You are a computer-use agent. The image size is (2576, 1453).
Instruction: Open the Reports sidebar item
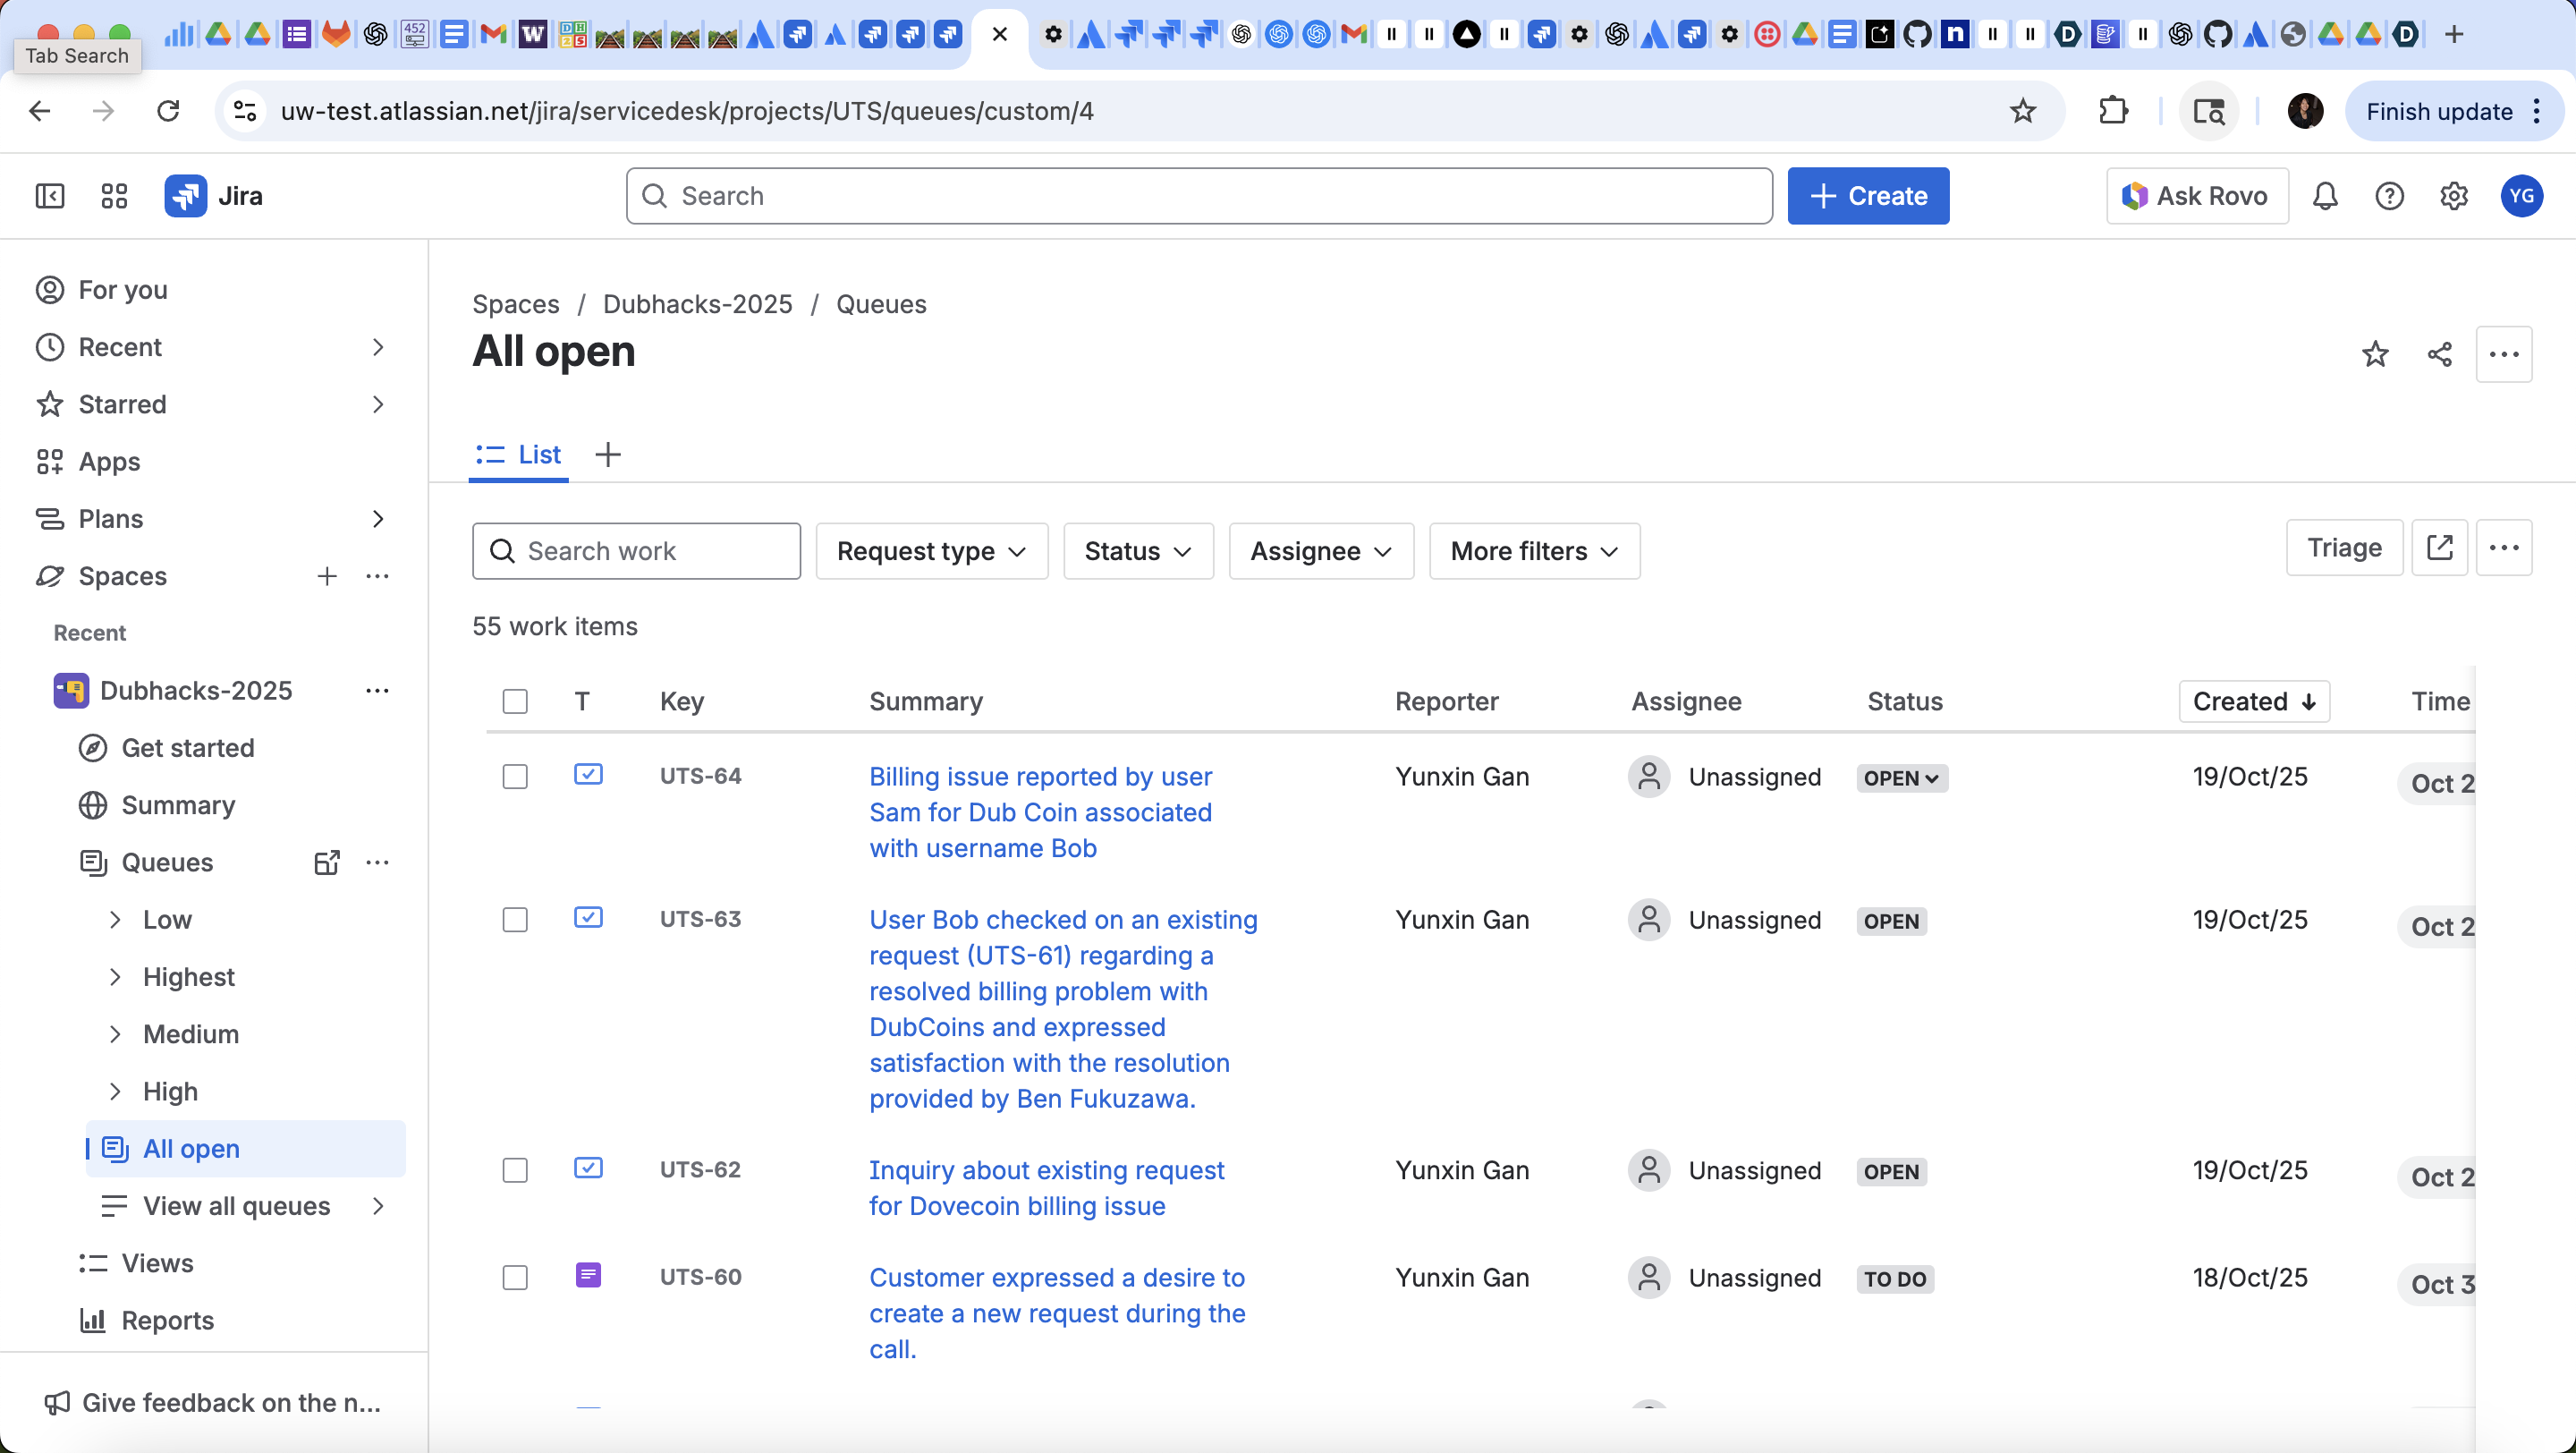pos(167,1321)
